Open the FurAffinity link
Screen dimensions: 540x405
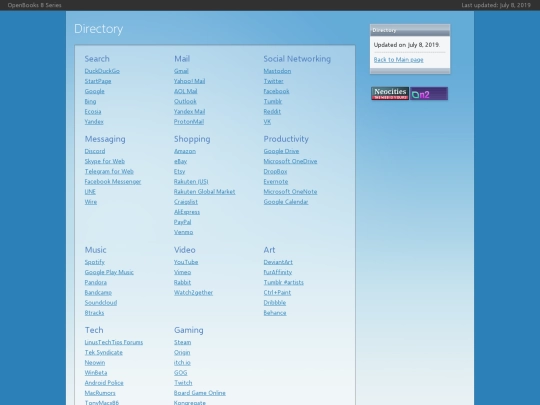278,272
